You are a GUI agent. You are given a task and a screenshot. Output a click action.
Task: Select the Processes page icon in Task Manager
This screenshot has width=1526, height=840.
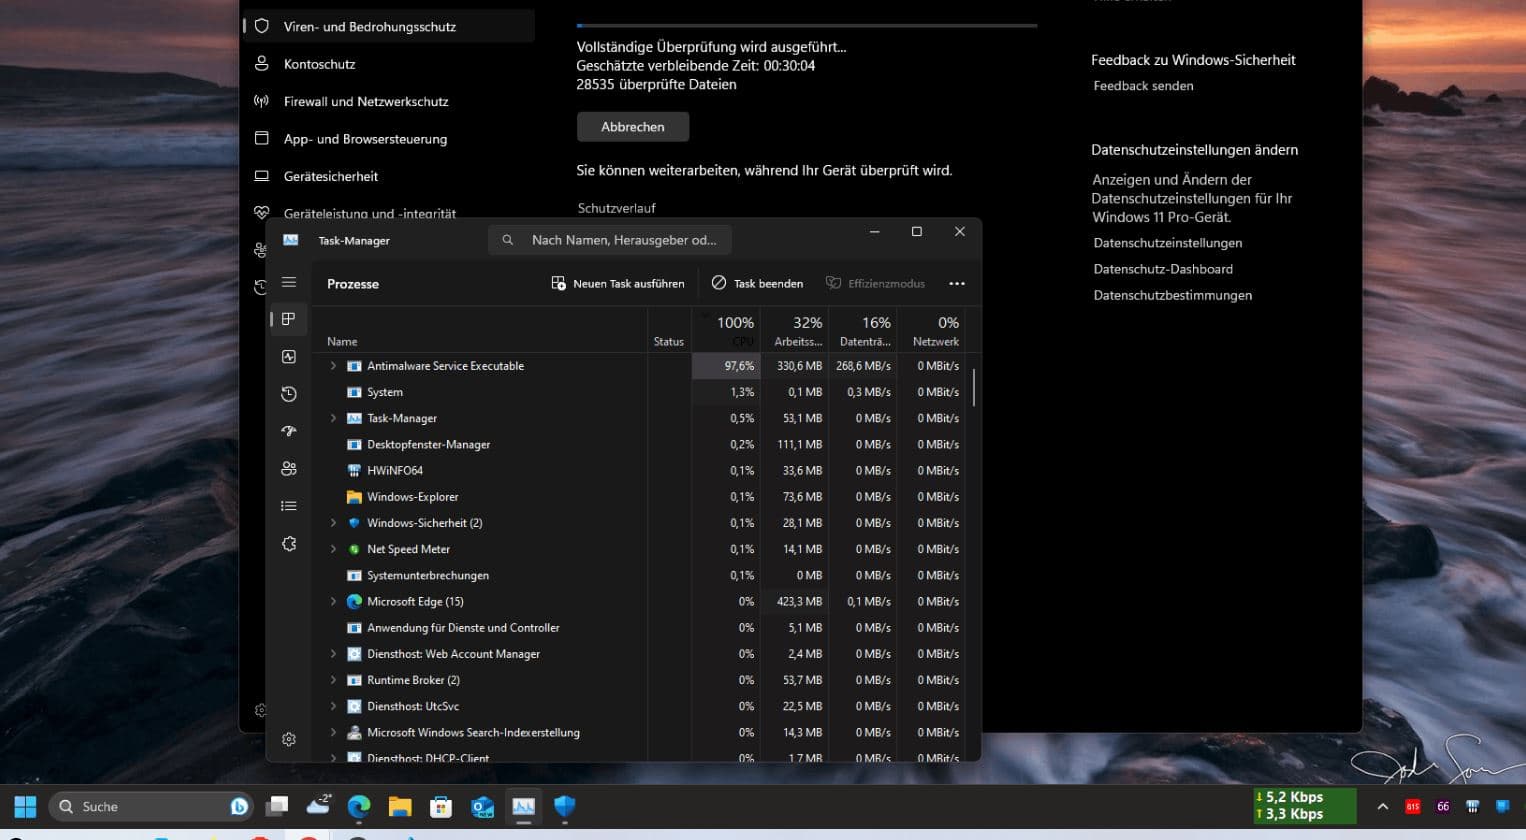289,319
